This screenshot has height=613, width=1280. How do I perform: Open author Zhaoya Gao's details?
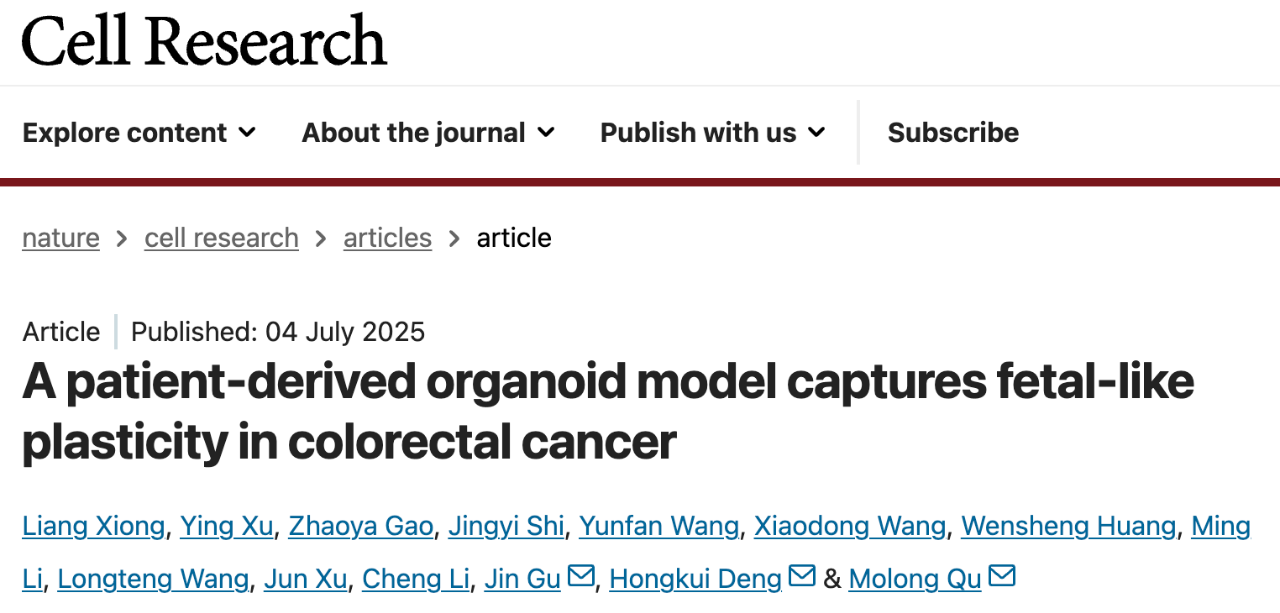[361, 526]
